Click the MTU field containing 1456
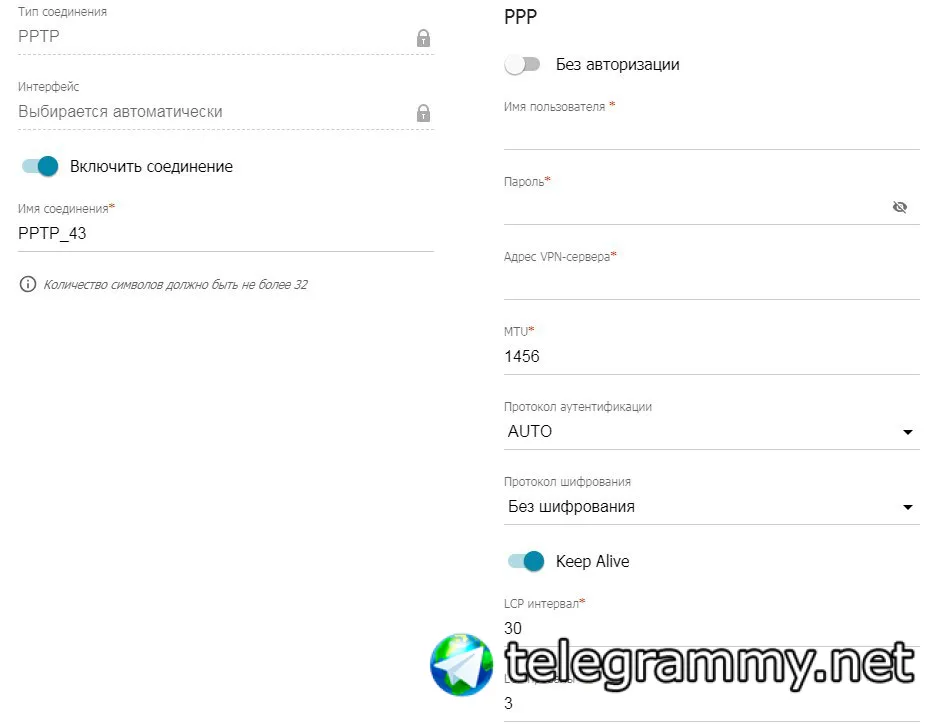This screenshot has width=933, height=725. click(711, 357)
